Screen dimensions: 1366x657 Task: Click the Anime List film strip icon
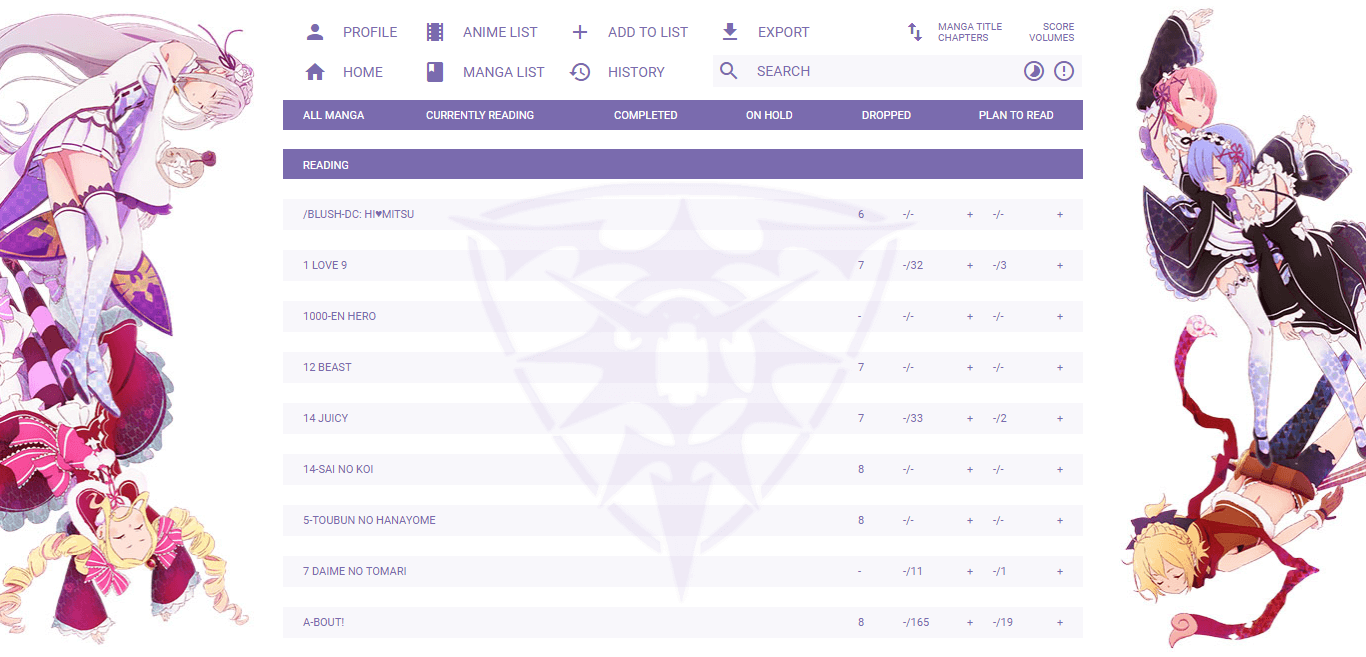click(435, 32)
